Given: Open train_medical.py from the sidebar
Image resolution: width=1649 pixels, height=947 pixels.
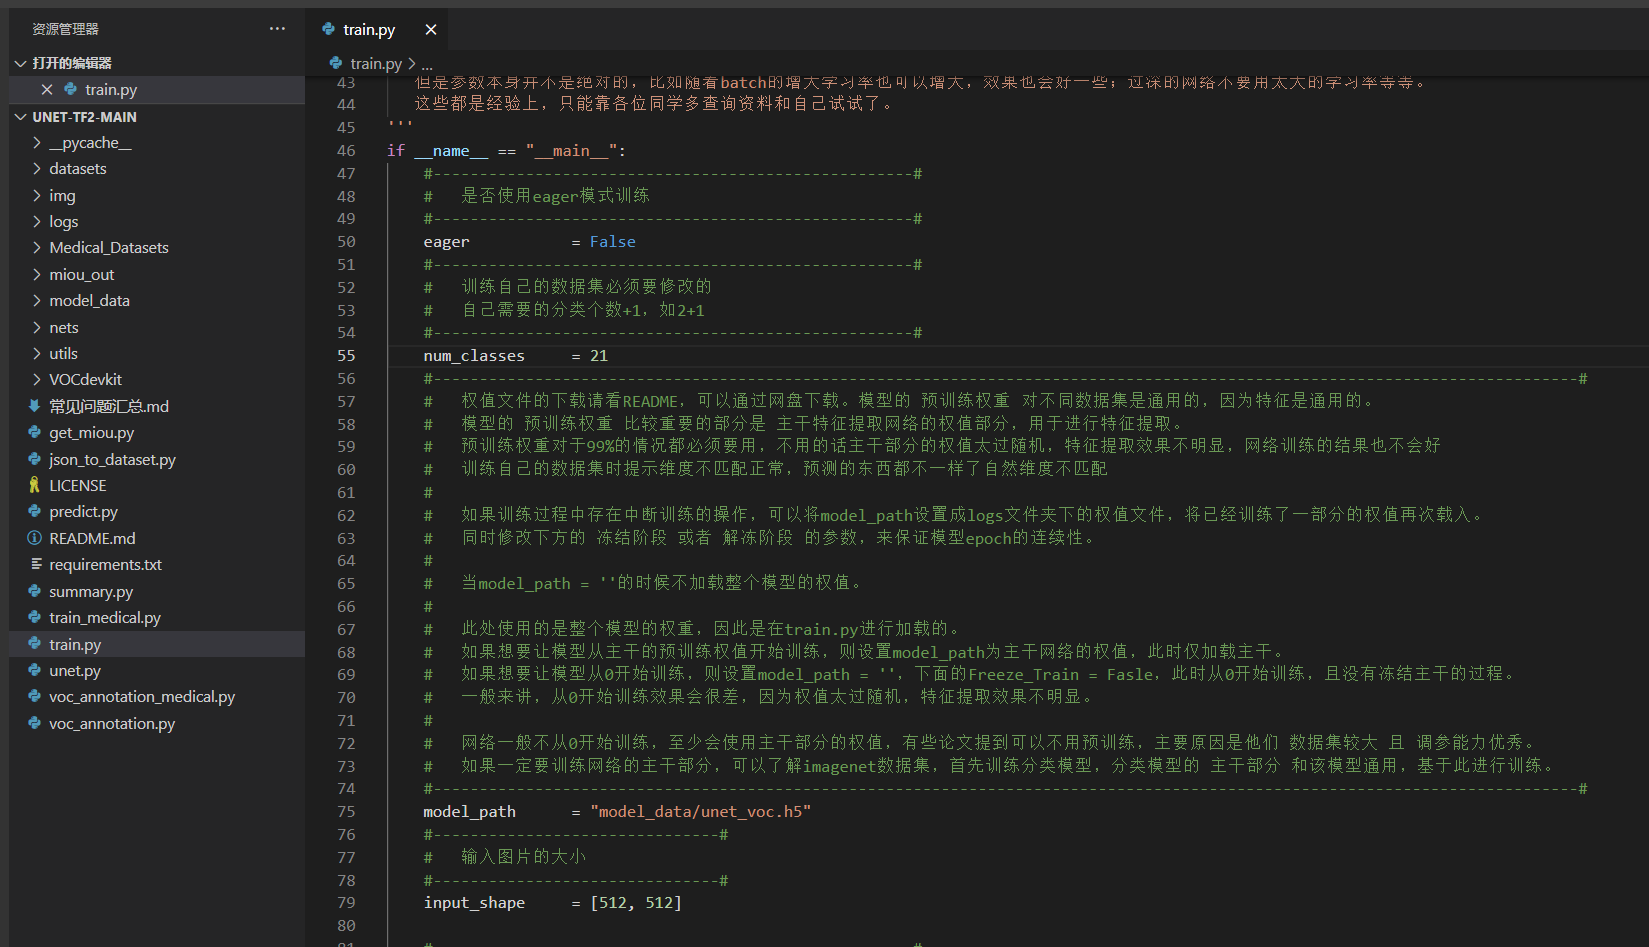Looking at the screenshot, I should click(x=105, y=617).
